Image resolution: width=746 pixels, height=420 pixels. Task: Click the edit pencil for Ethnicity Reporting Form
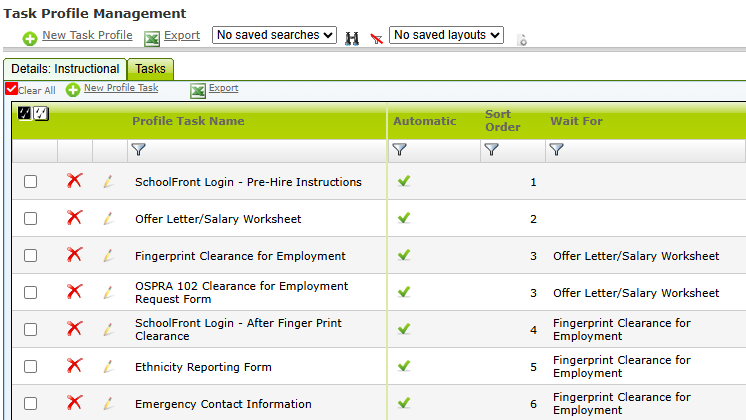109,367
